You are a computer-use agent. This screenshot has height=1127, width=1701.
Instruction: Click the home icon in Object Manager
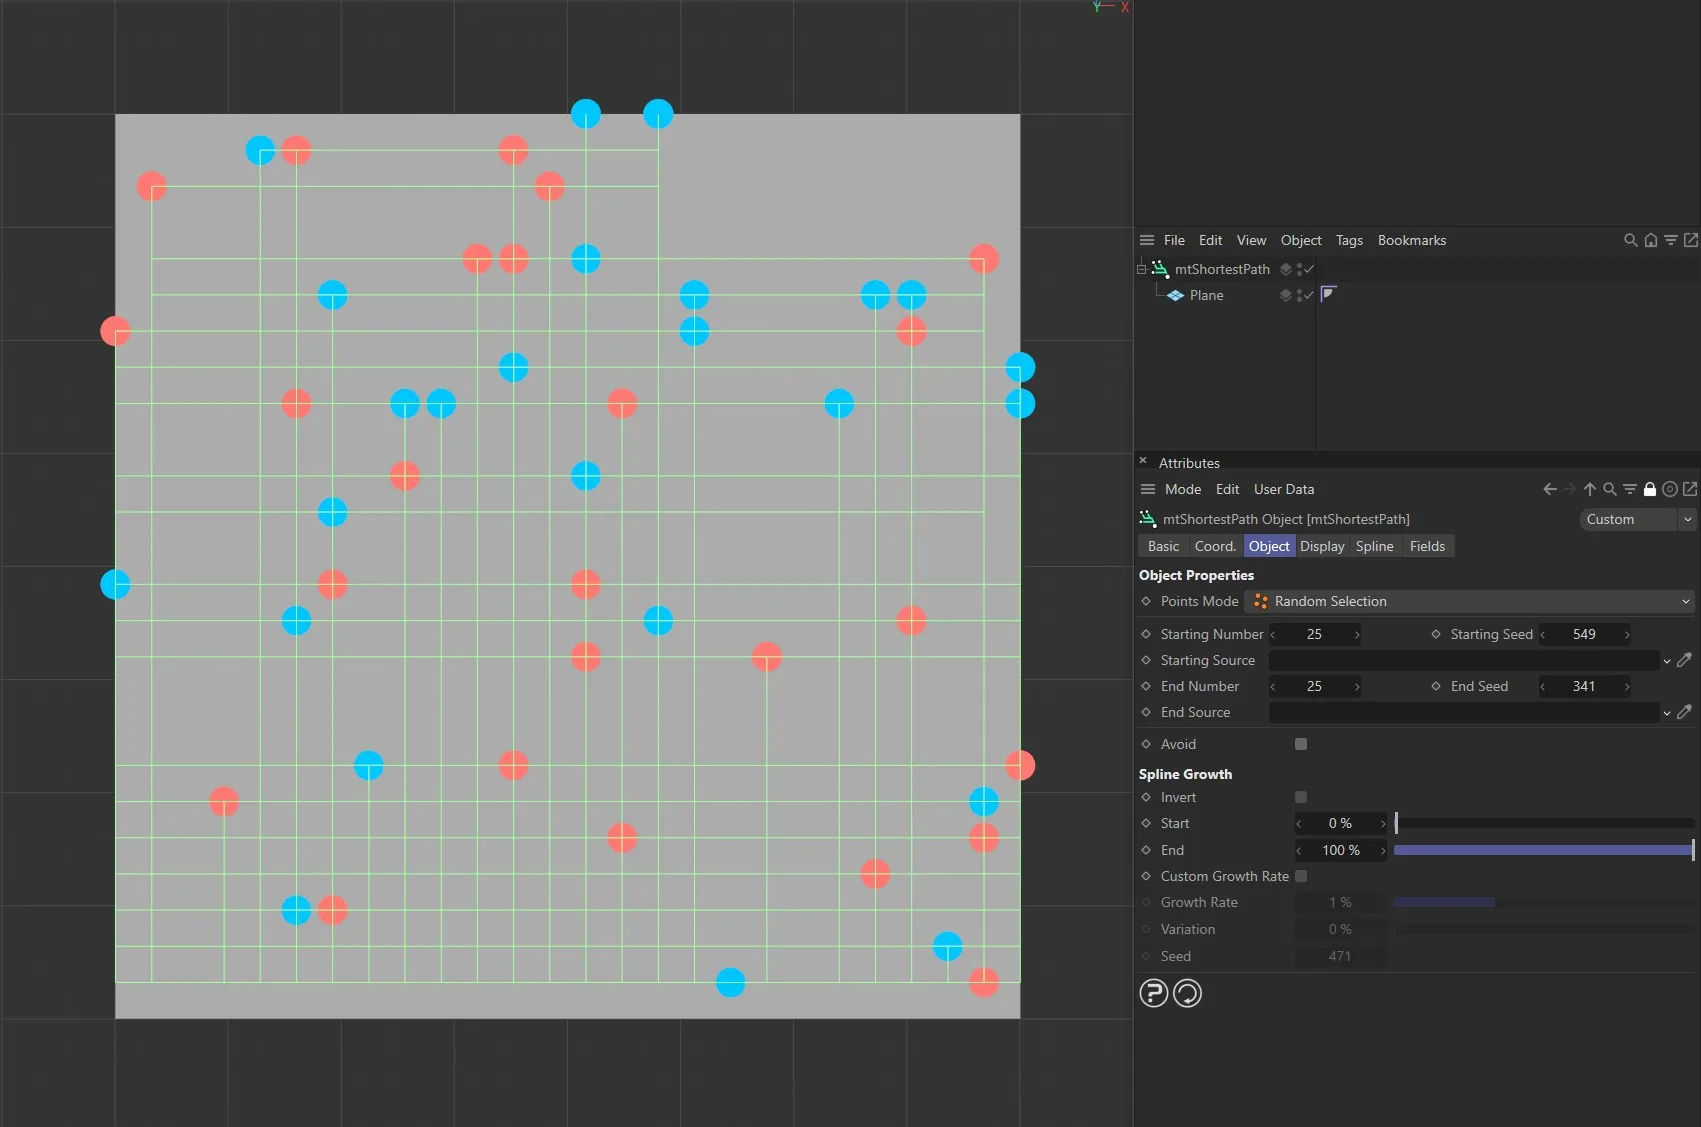(1650, 240)
